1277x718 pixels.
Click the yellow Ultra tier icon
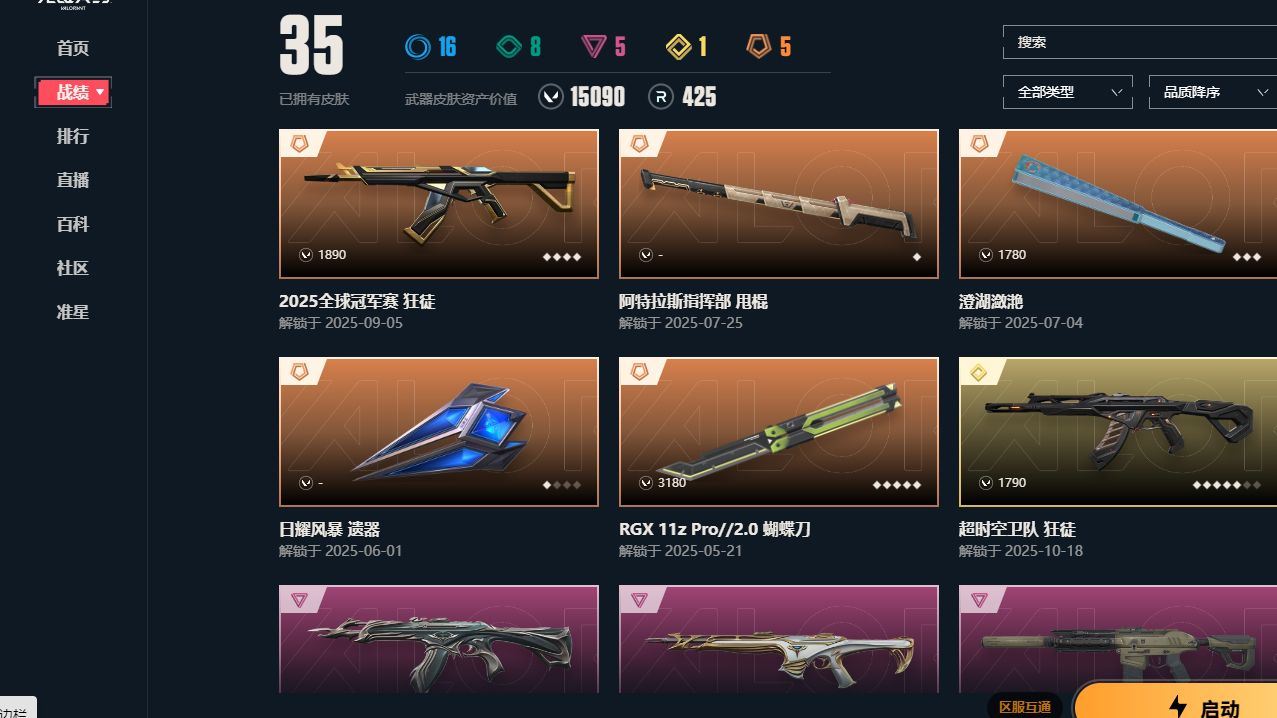[679, 46]
